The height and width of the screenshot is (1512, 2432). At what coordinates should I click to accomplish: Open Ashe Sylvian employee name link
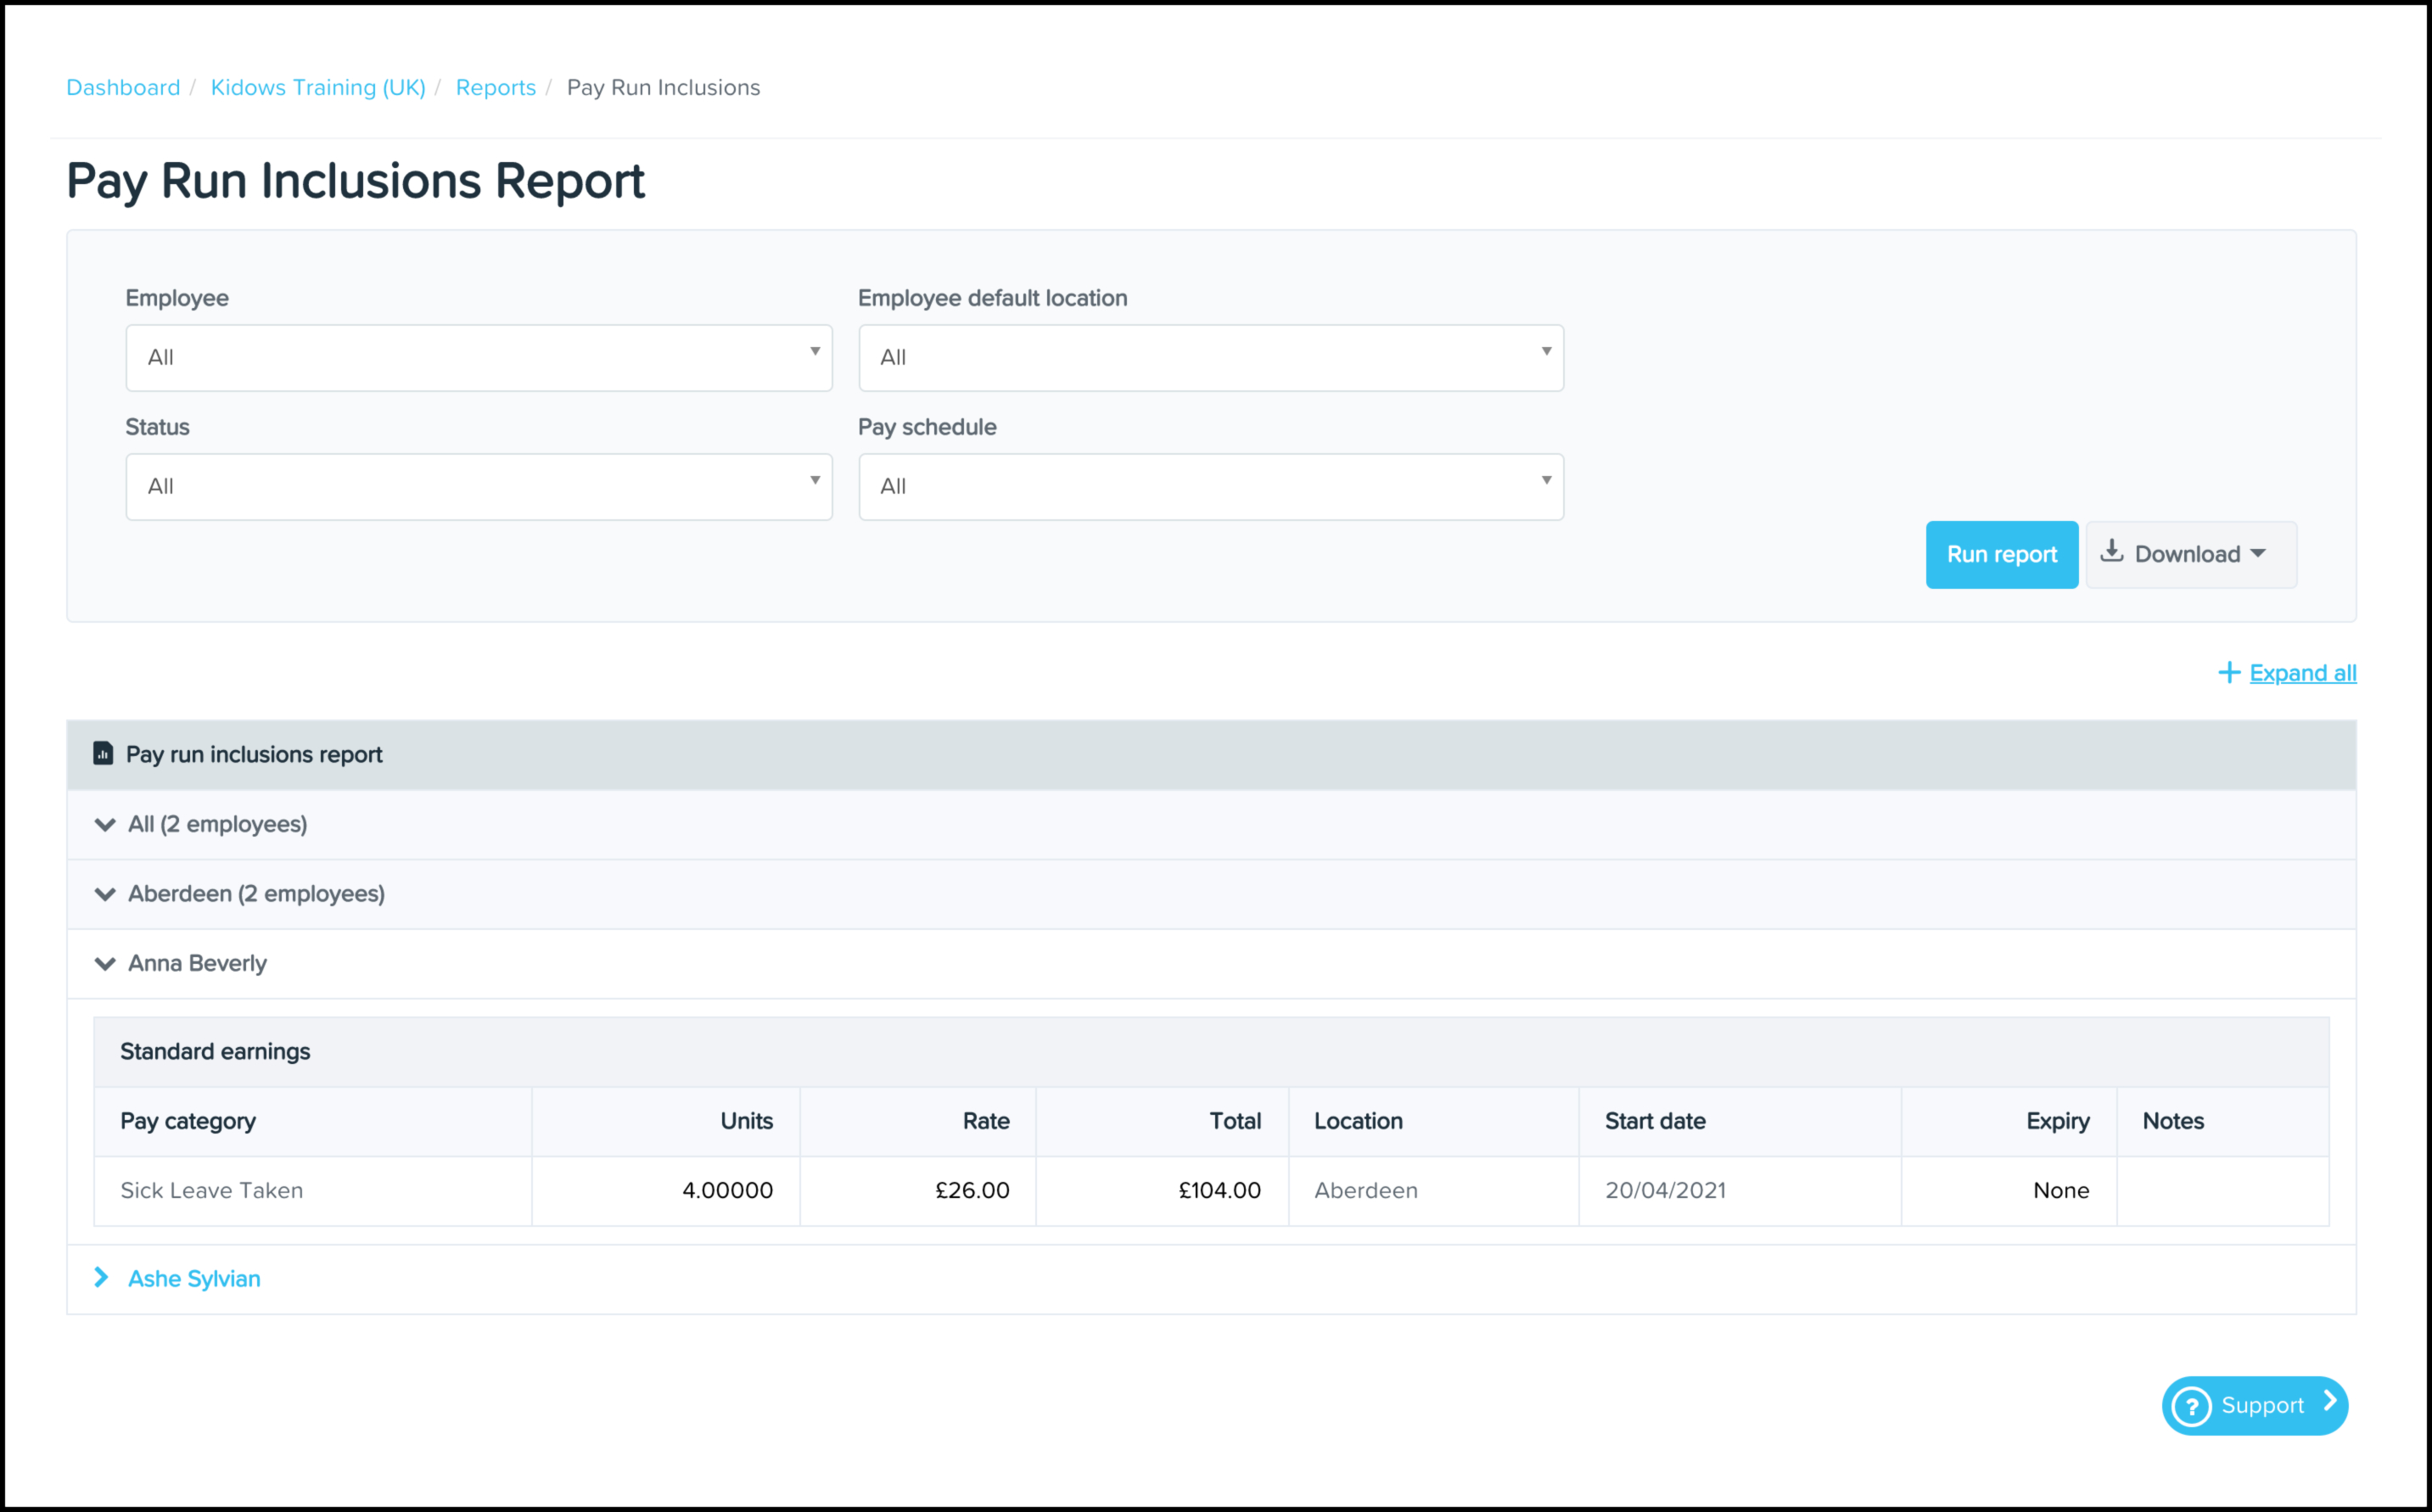coord(194,1278)
